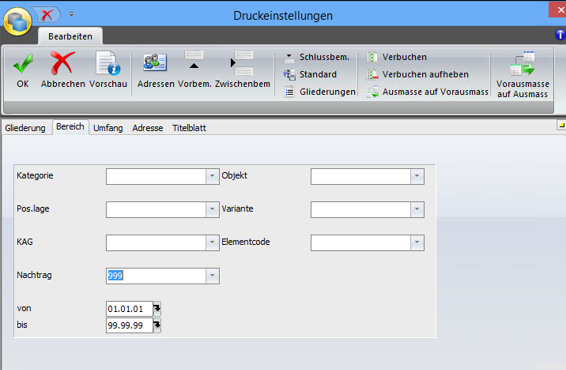This screenshot has width=566, height=370.
Task: Open the quick access toolbar customize arrow
Action: [71, 14]
